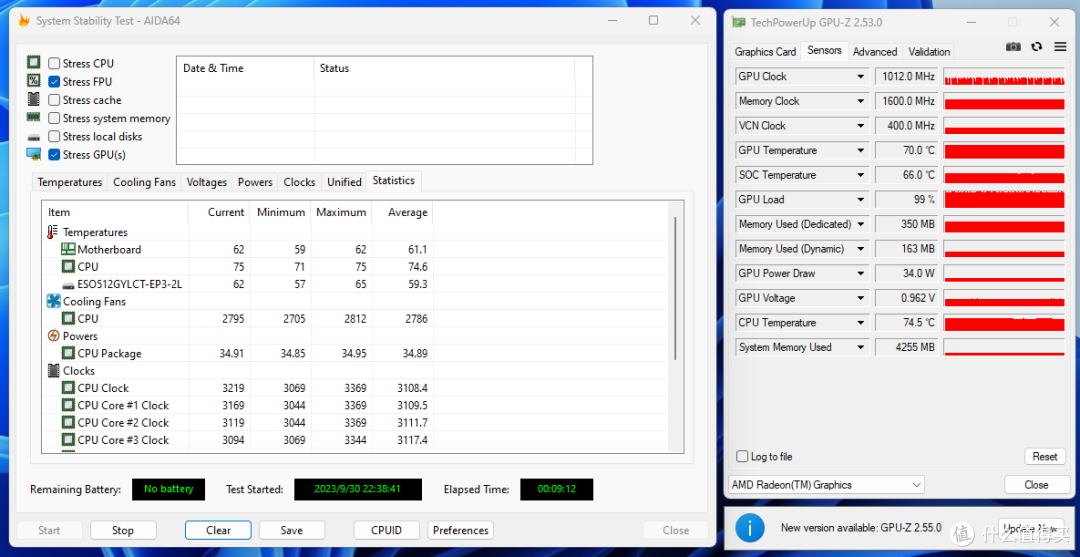Screen dimensions: 1080x557
Task: Click the Elapsed Time 00:09:12 display
Action: (557, 490)
